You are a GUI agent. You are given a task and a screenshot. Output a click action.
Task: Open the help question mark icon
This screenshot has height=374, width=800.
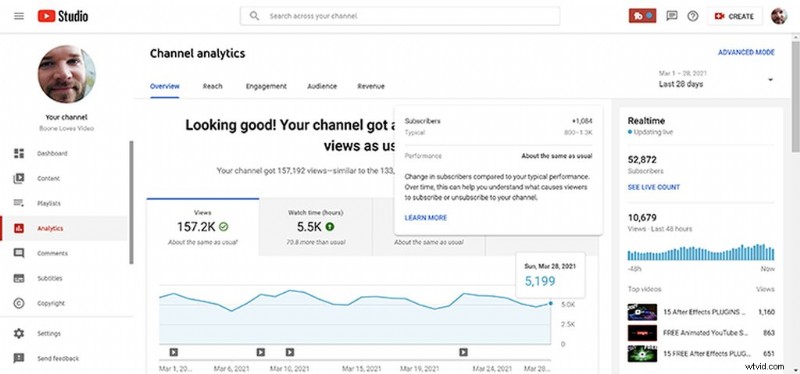[692, 16]
